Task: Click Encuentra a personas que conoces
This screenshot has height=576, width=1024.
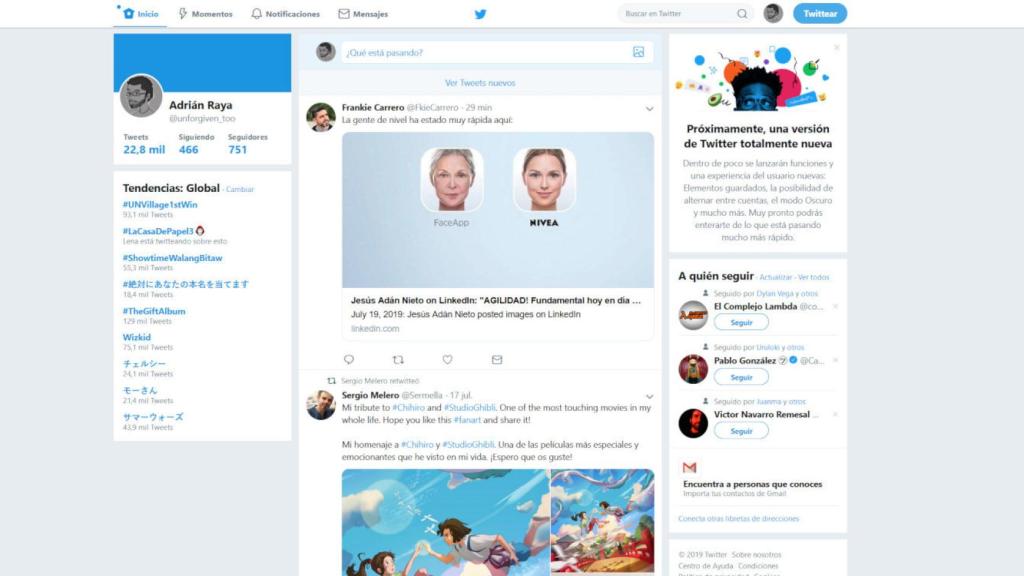Action: [x=752, y=484]
